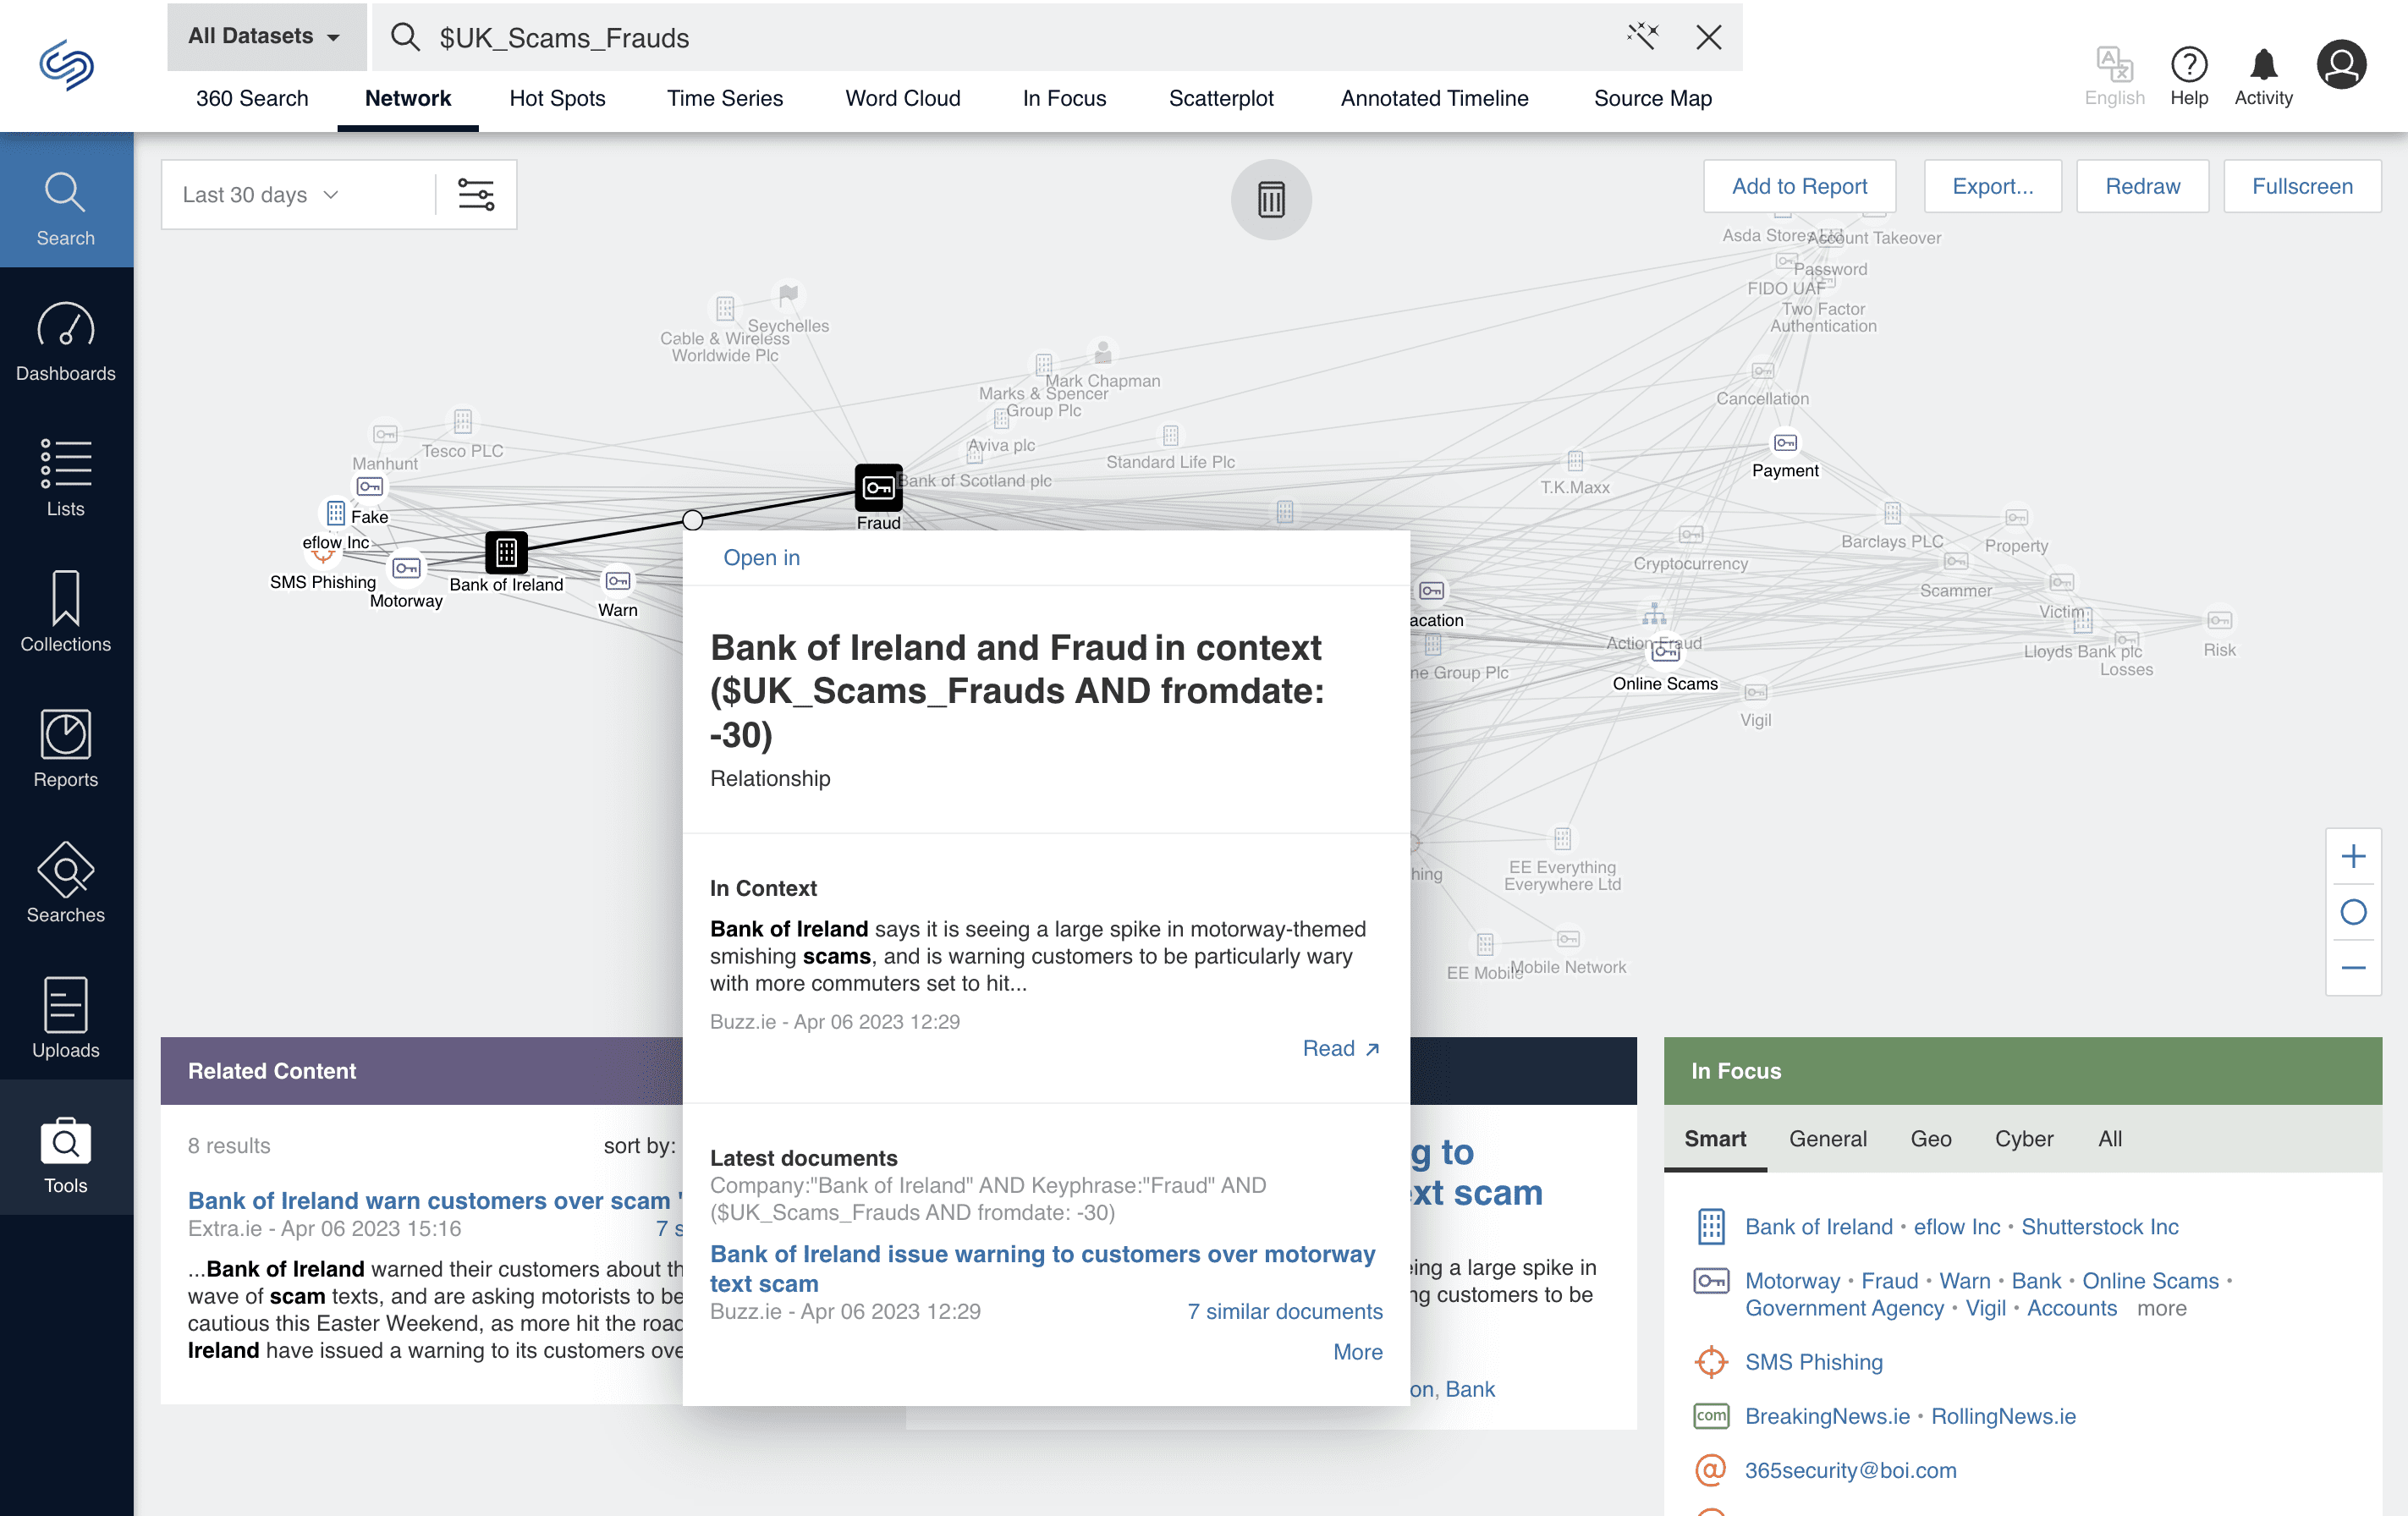
Task: Open Bank of Ireland warn customers article
Action: tap(434, 1200)
